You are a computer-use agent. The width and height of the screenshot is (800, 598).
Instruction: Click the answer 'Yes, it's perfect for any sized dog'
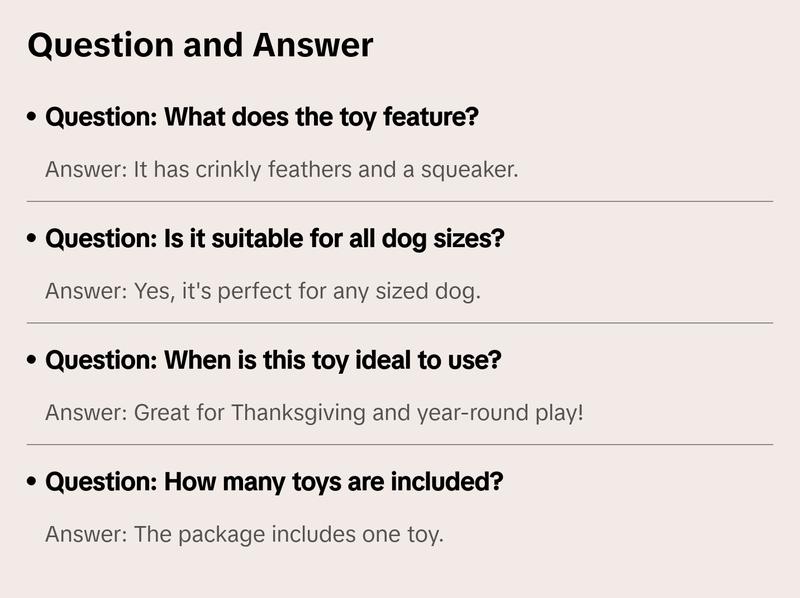(x=263, y=292)
